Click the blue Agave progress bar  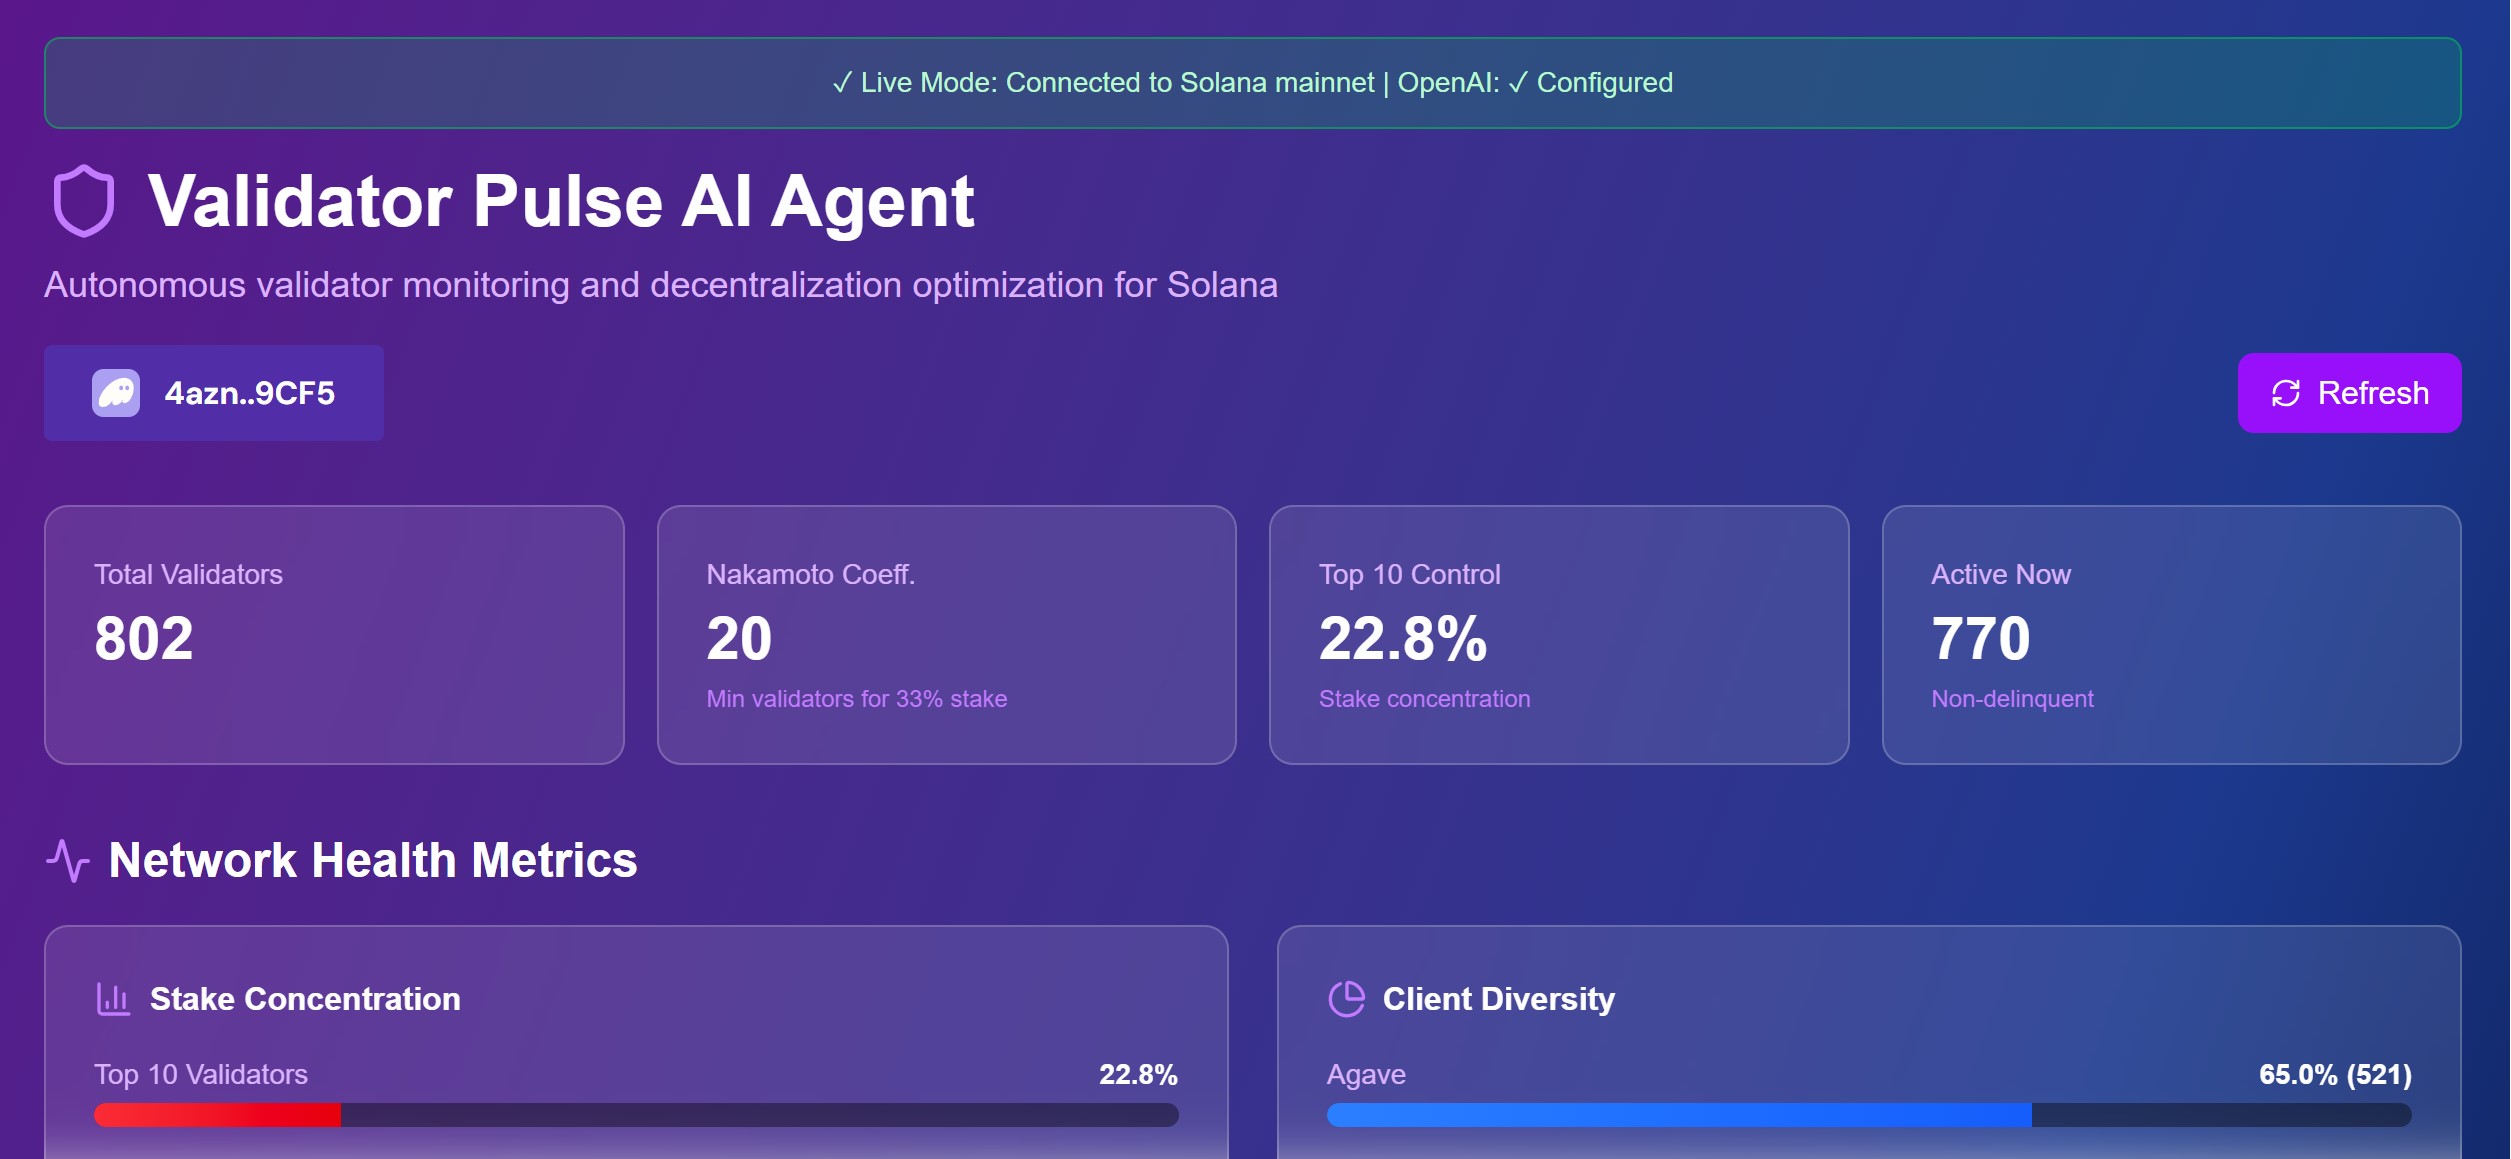pyautogui.click(x=1869, y=1115)
